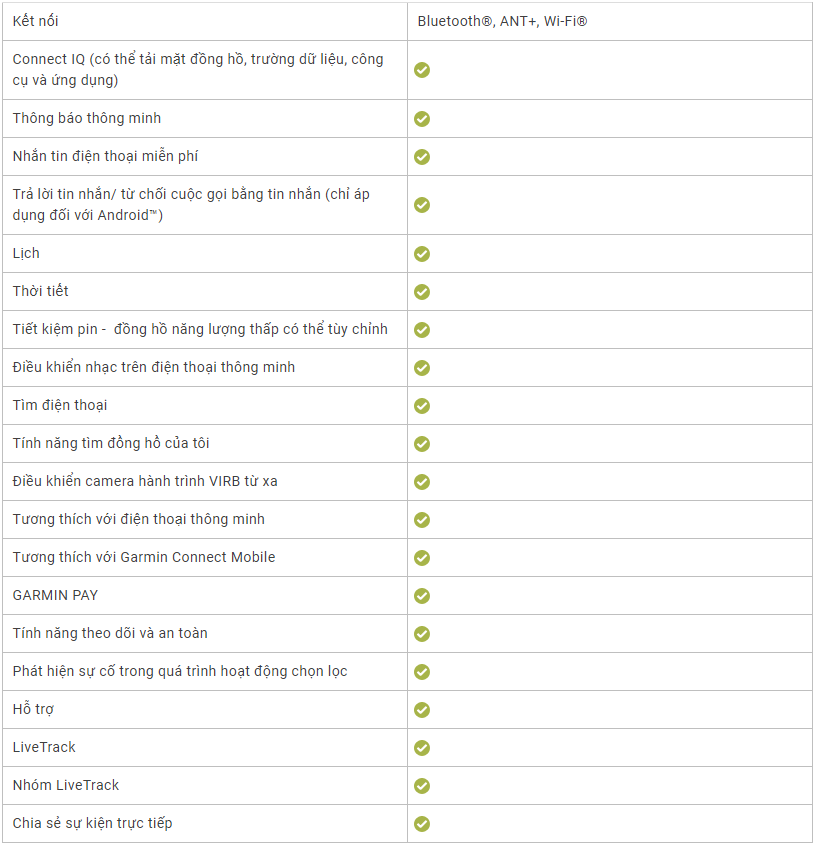Screen dimensions: 815x845
Task: Click the checkmark in the LiveTrack row
Action: point(422,748)
